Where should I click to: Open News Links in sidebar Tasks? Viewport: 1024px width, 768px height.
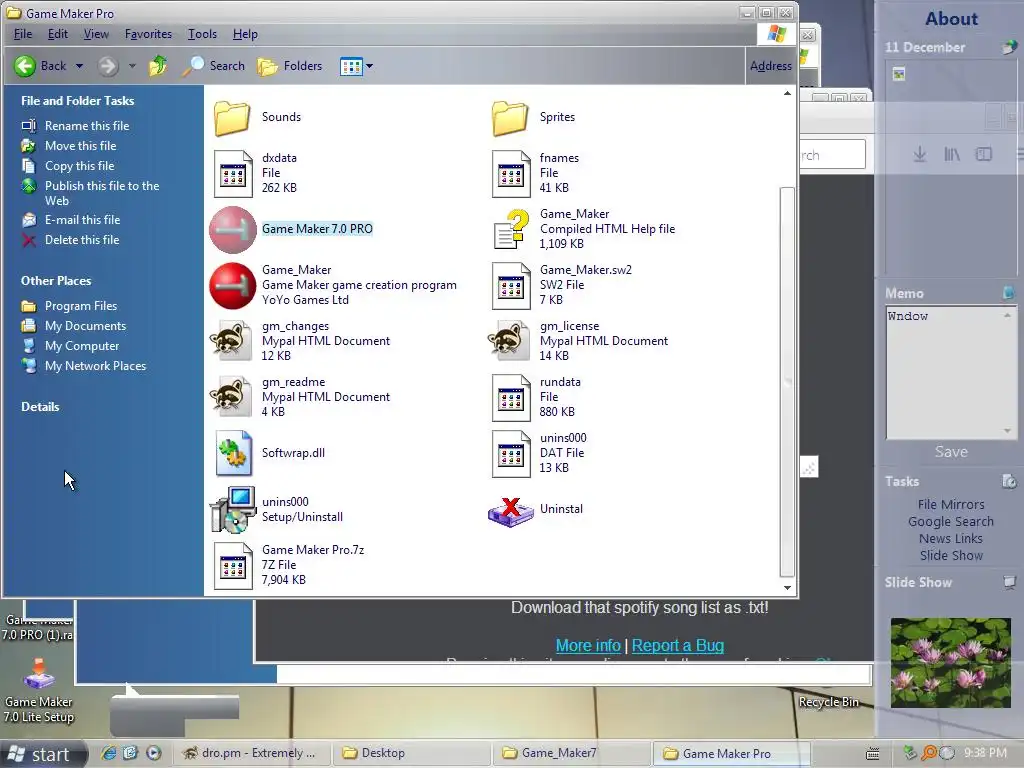click(951, 539)
